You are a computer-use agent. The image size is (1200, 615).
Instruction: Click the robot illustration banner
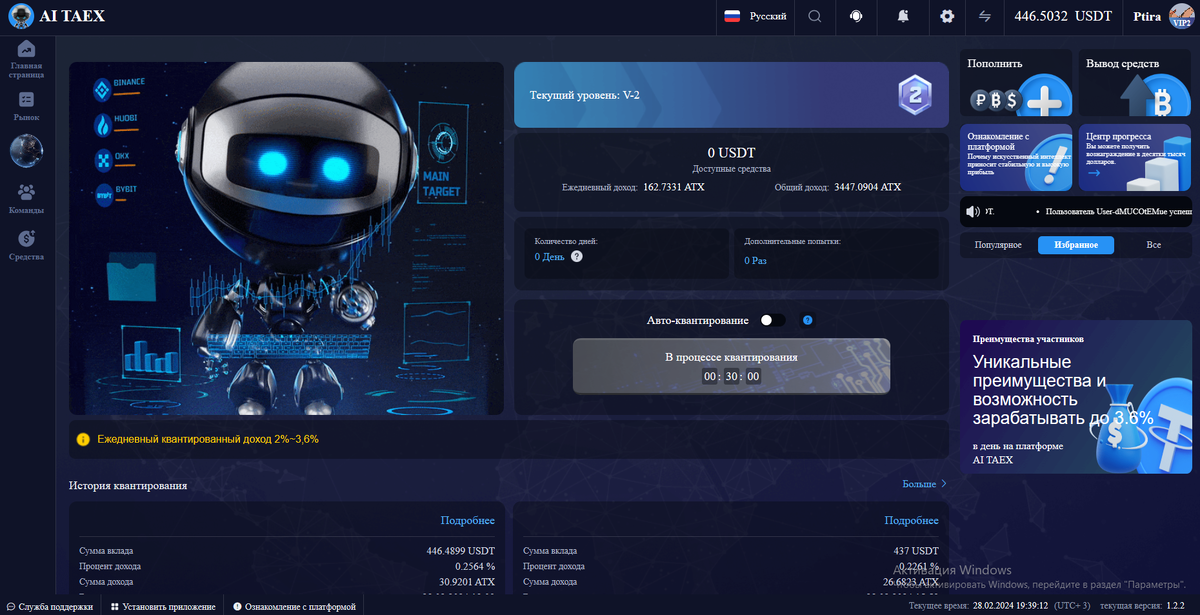tap(286, 238)
